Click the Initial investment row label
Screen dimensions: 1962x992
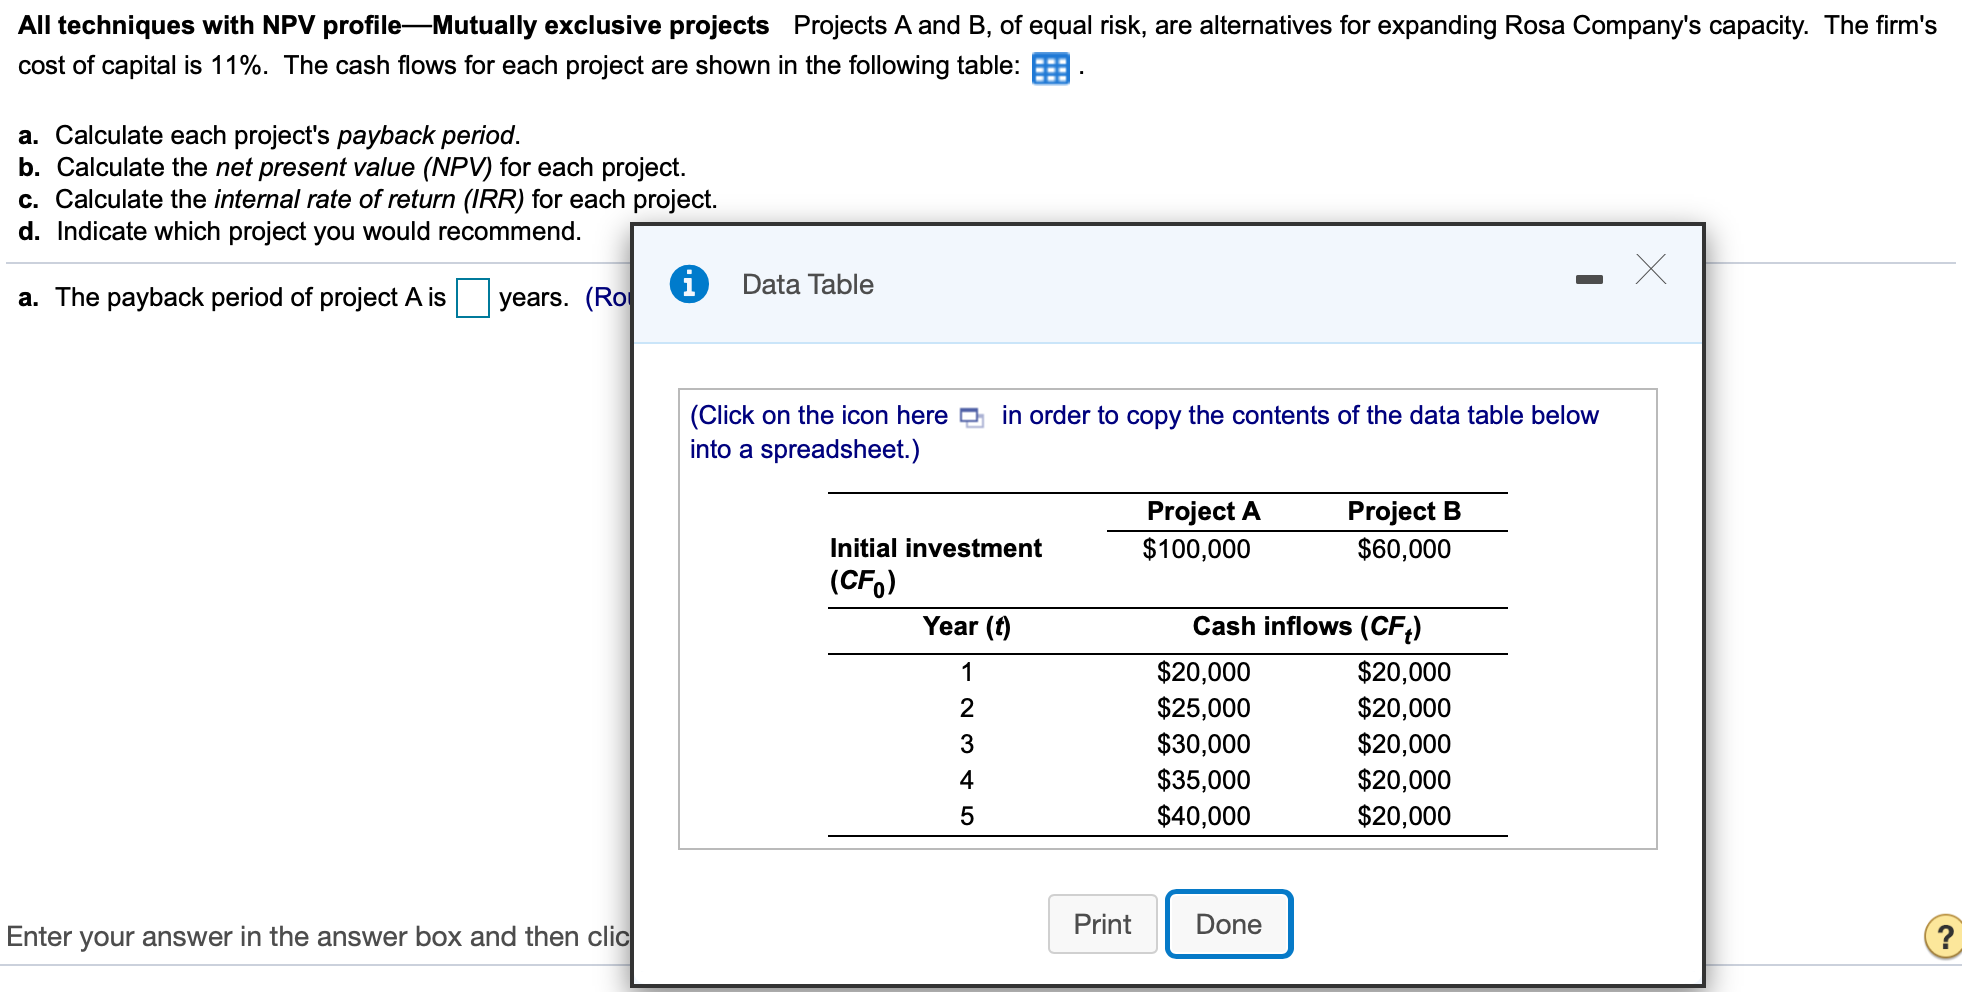click(x=935, y=547)
